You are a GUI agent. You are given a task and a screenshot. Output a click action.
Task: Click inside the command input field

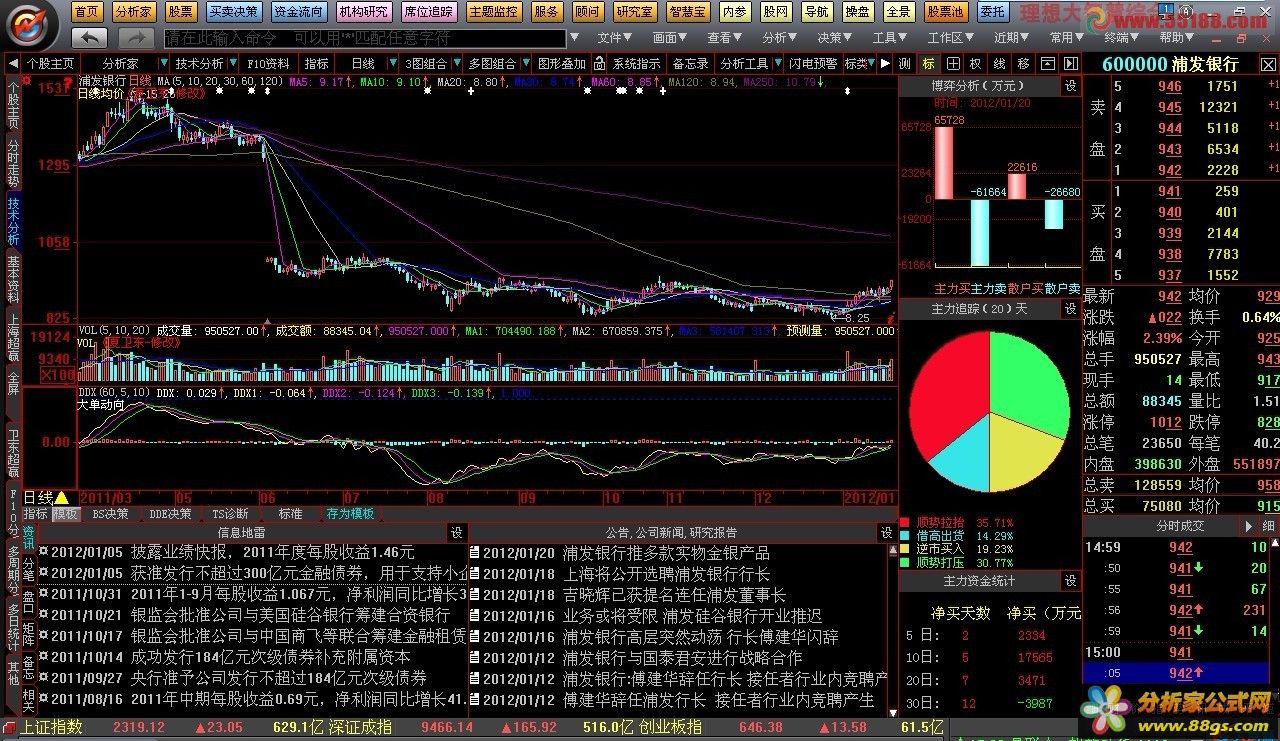[365, 38]
